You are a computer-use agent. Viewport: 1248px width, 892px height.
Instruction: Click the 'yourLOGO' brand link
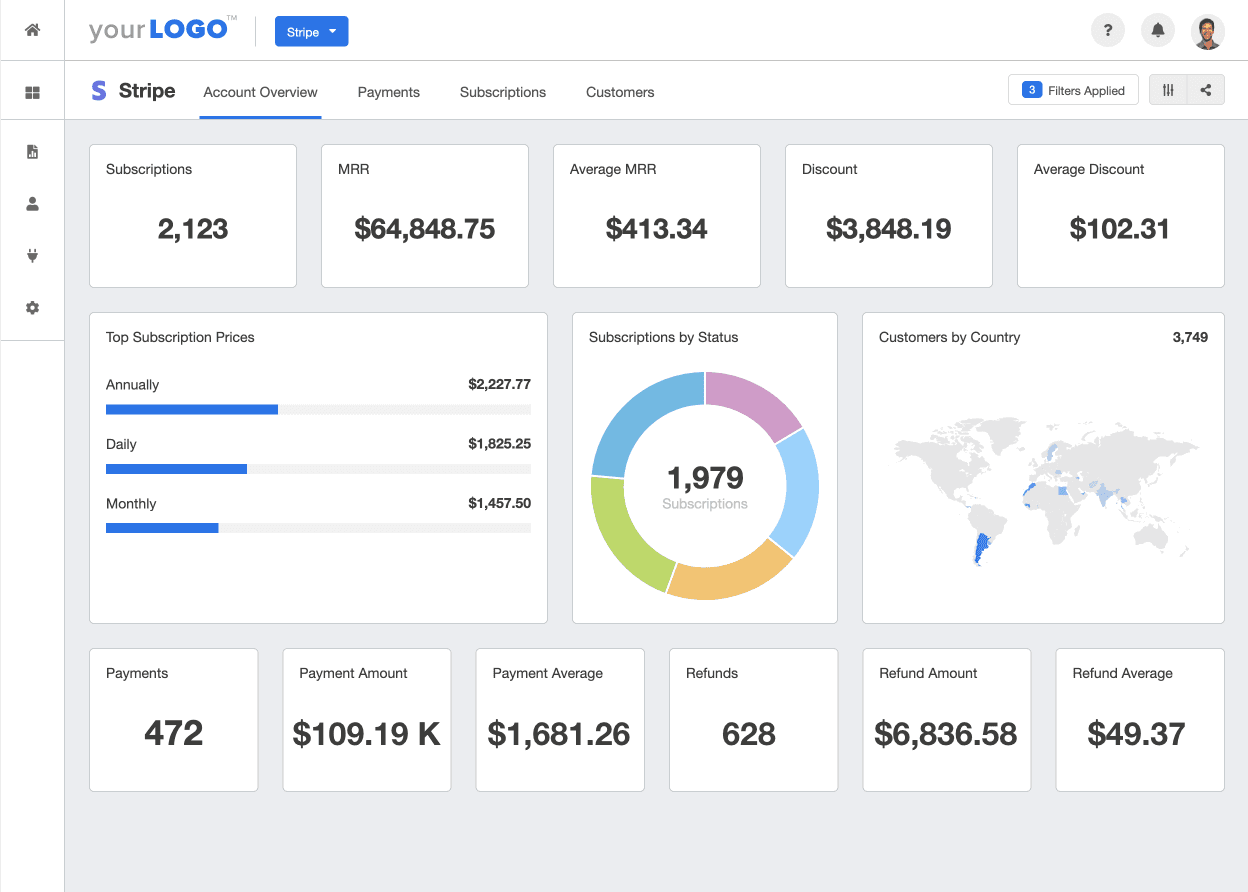tap(160, 29)
